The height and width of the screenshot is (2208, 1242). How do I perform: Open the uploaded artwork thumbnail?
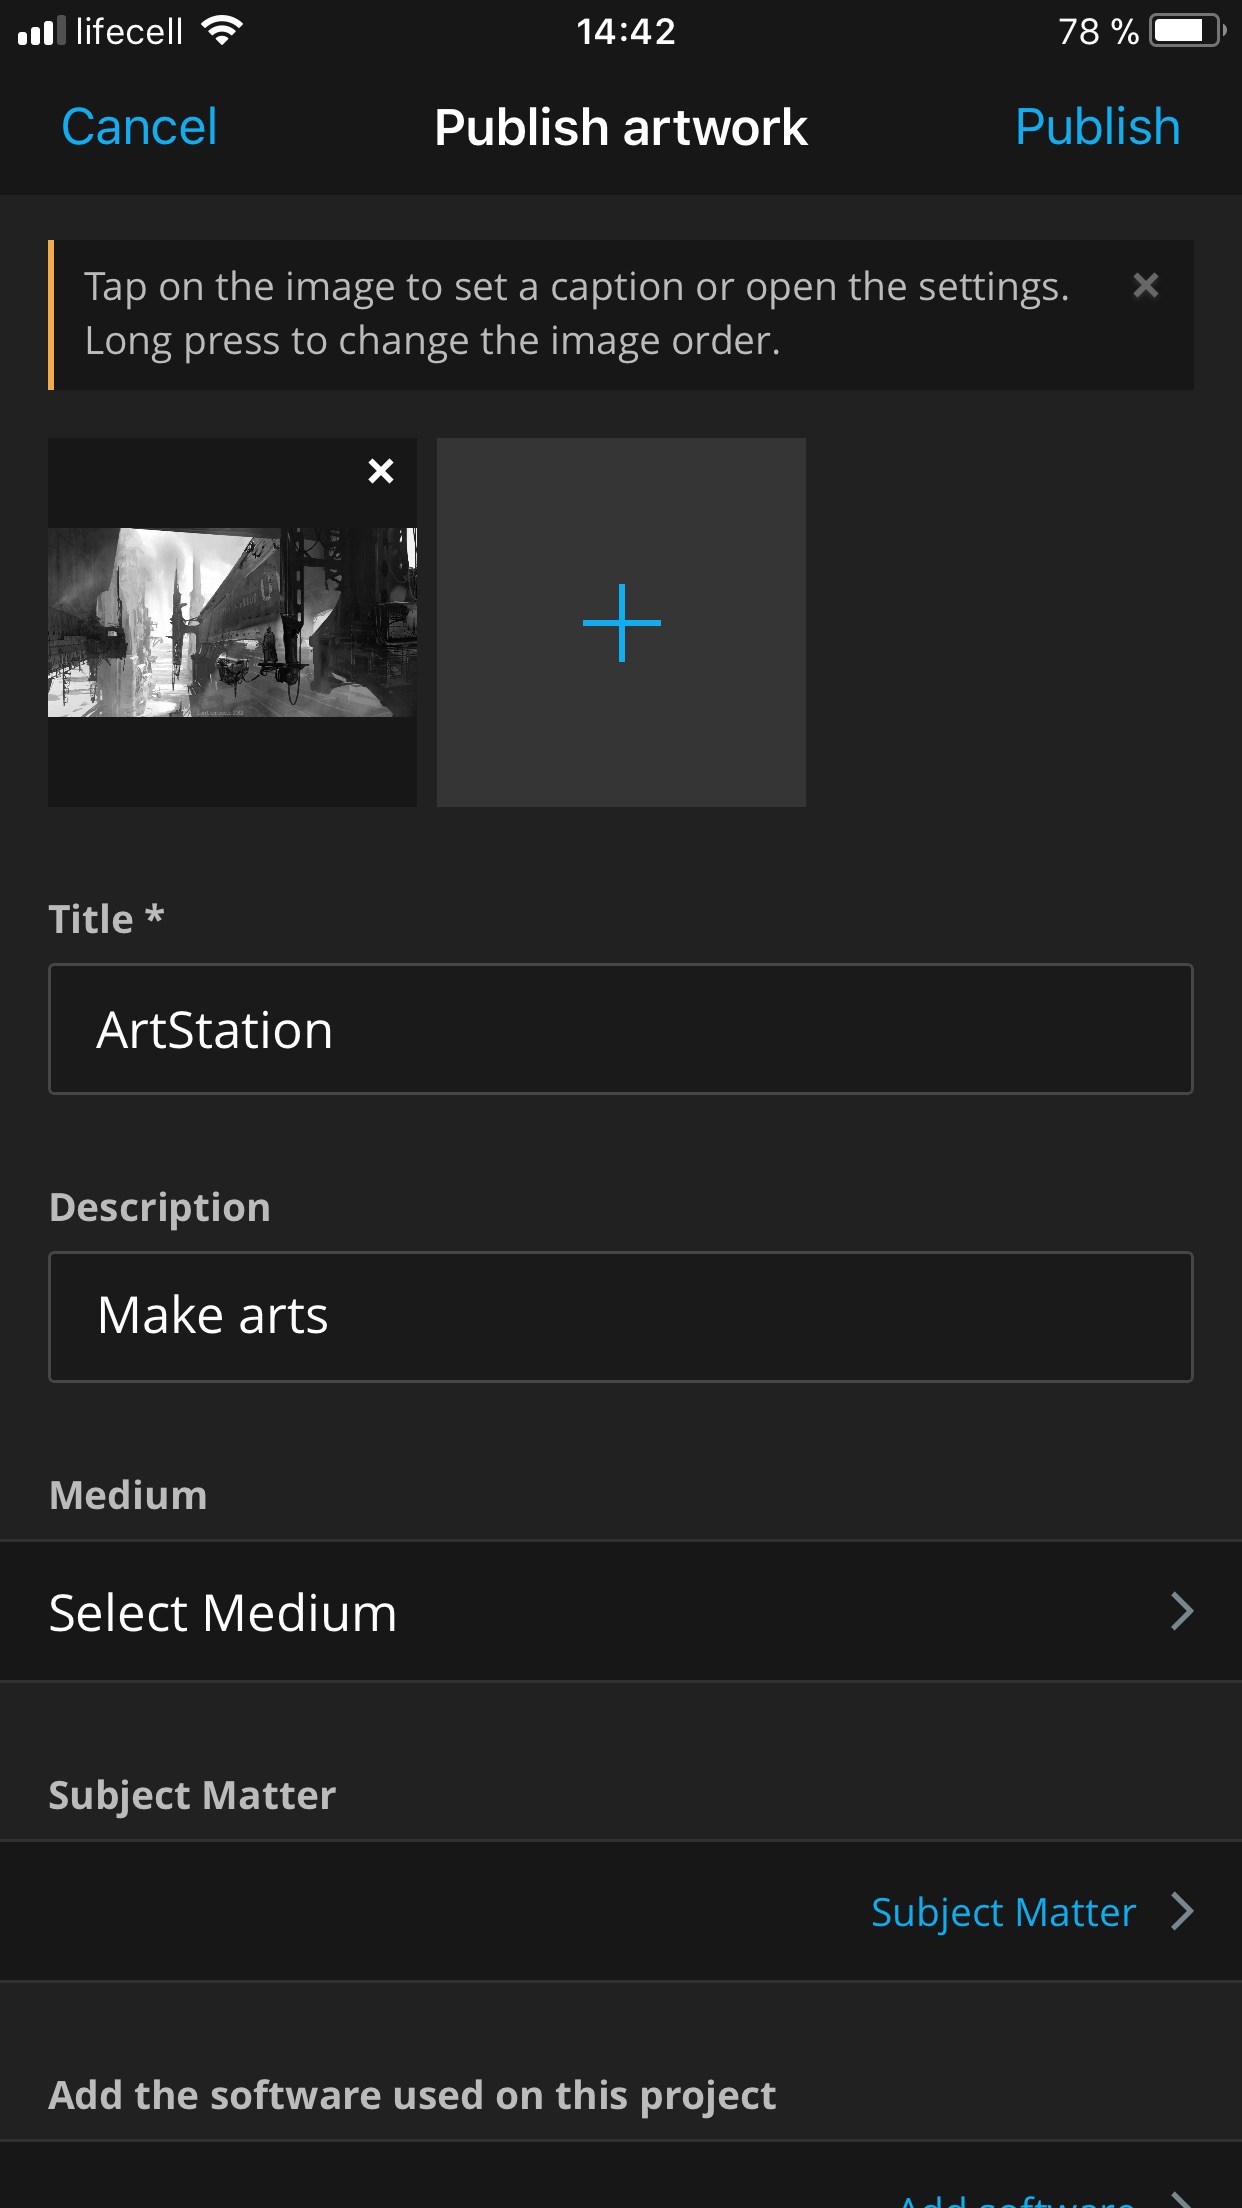(x=232, y=623)
